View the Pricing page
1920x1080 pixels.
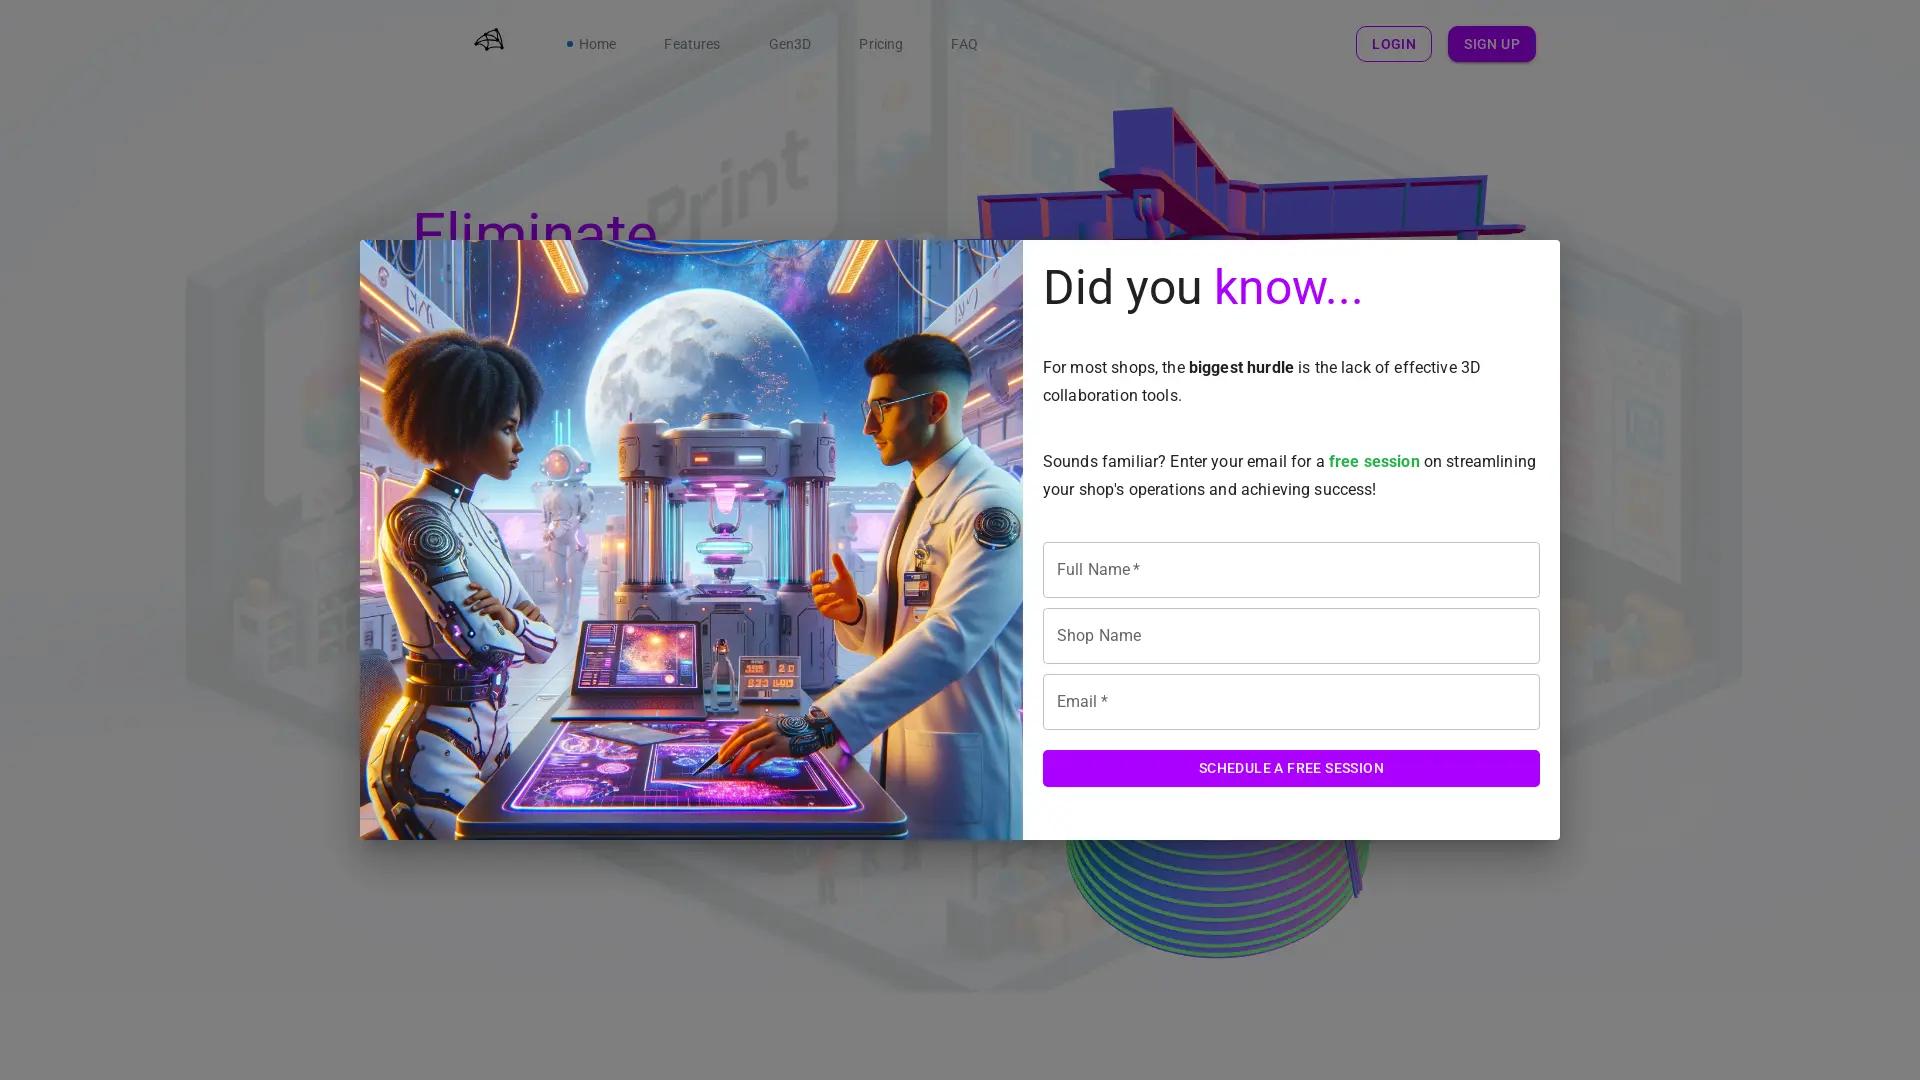click(x=881, y=44)
